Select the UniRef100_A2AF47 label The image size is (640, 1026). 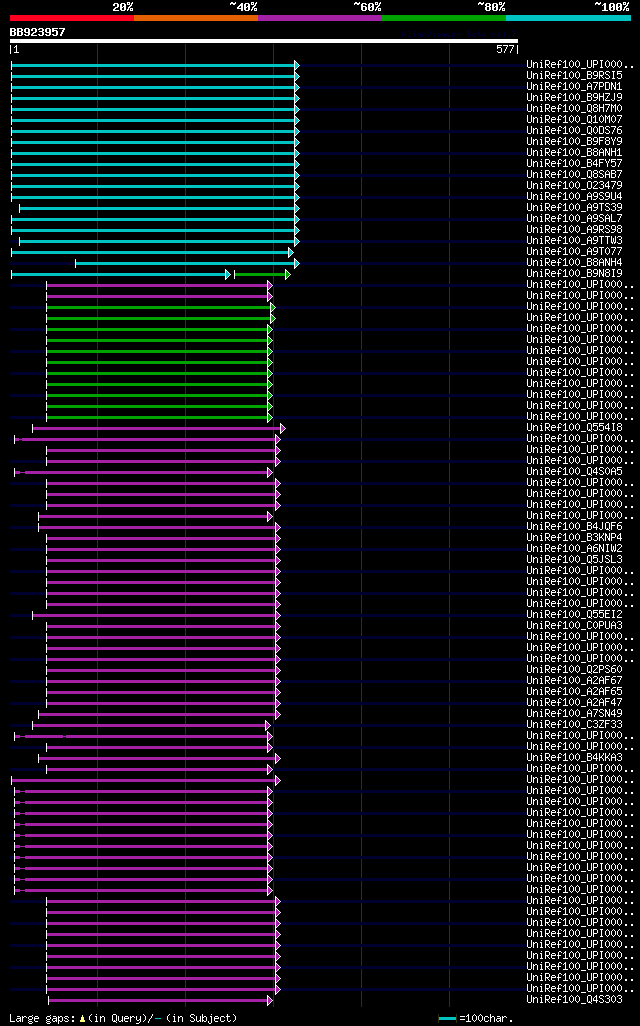(574, 702)
